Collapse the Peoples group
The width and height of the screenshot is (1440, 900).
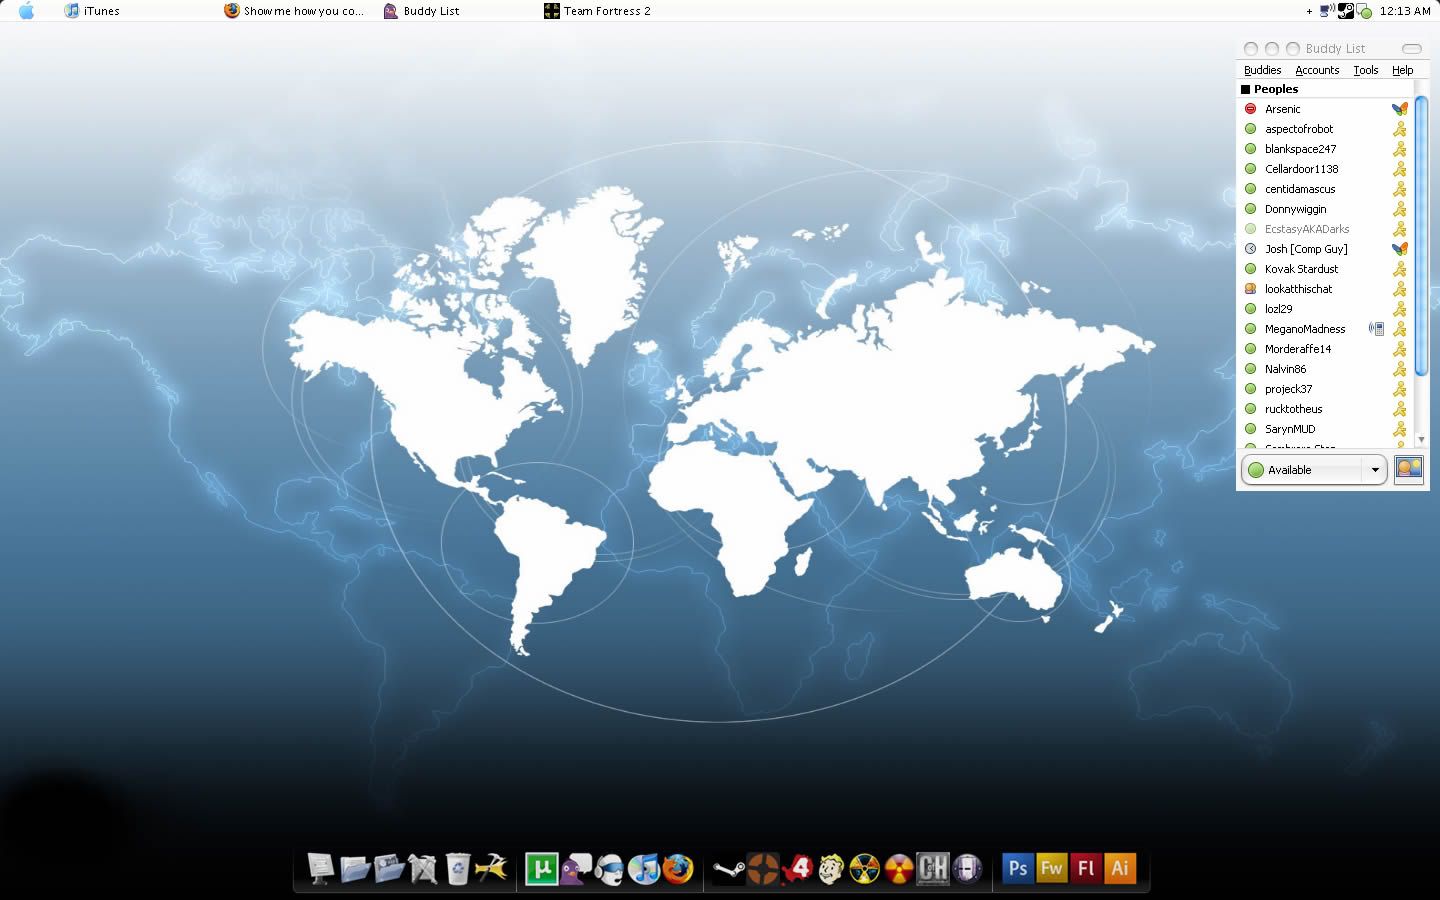click(1246, 89)
